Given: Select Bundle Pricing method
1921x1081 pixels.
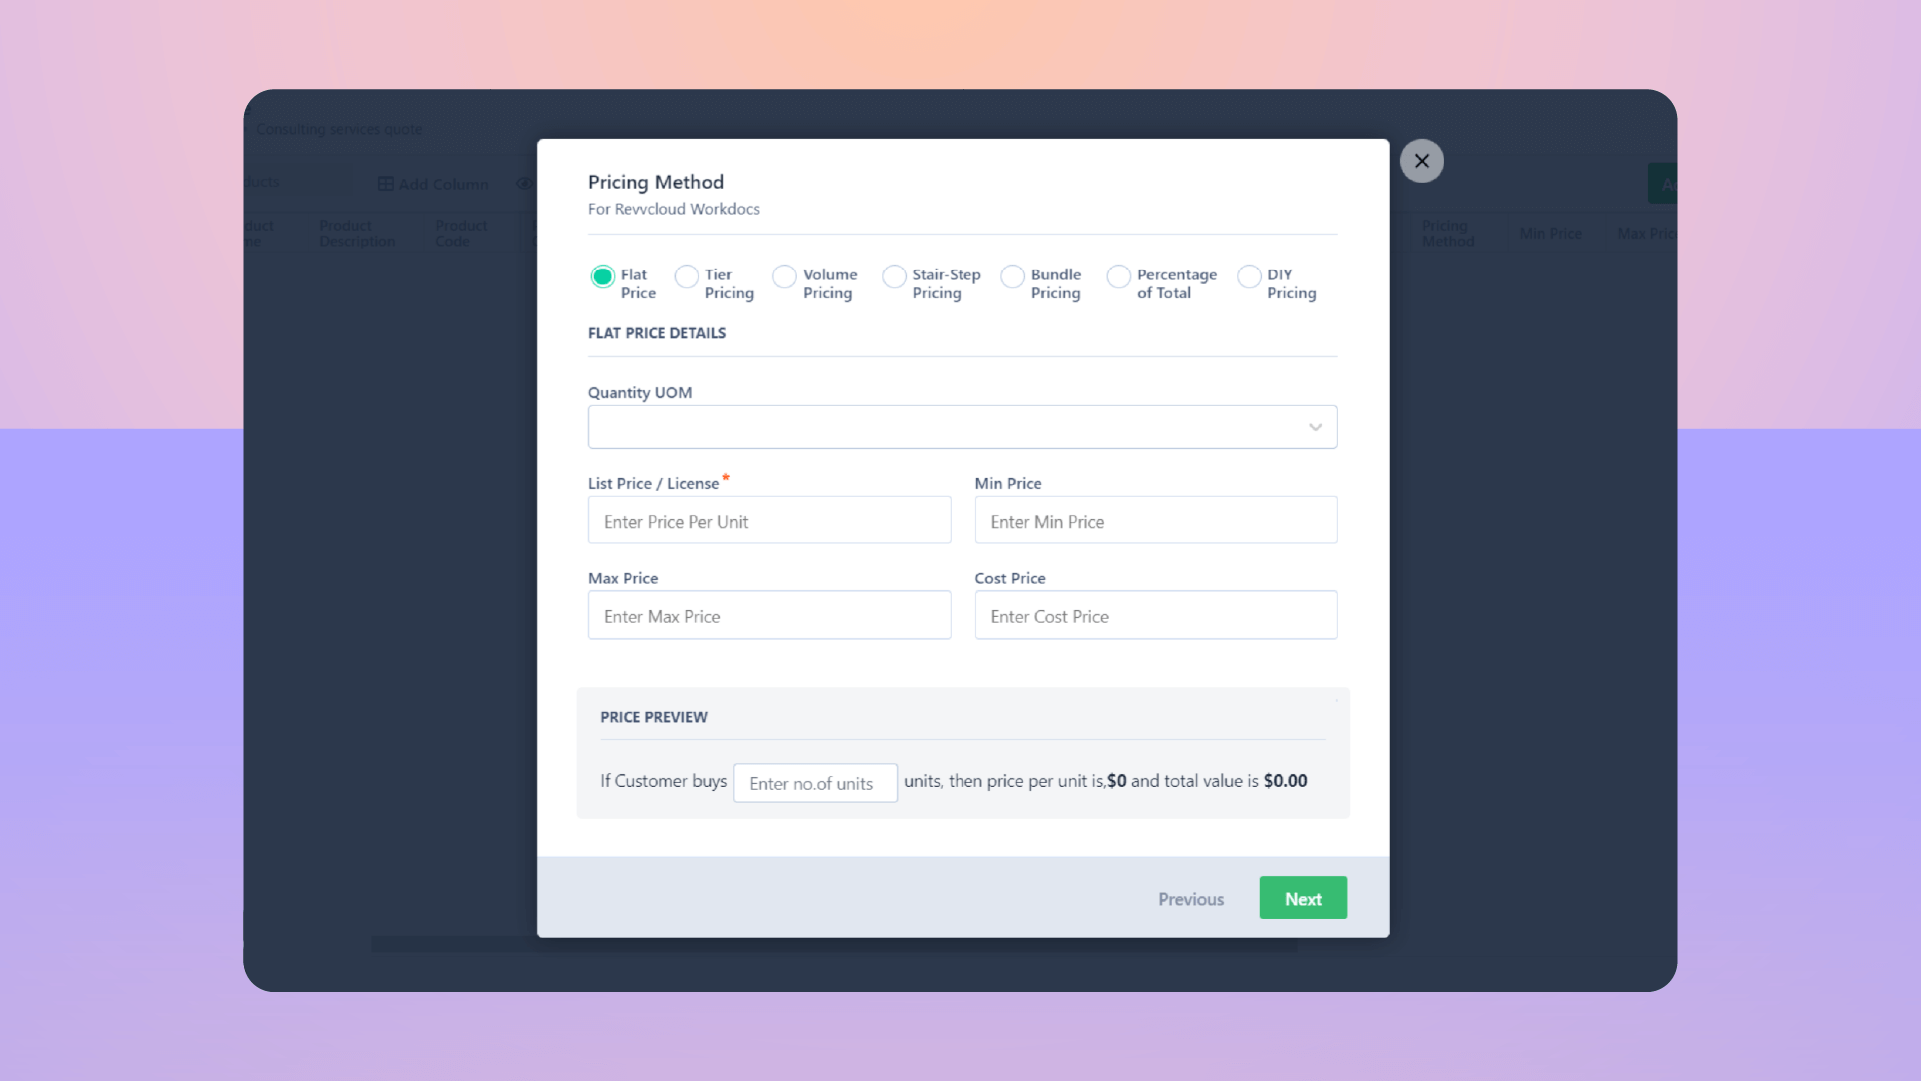Looking at the screenshot, I should [1013, 276].
